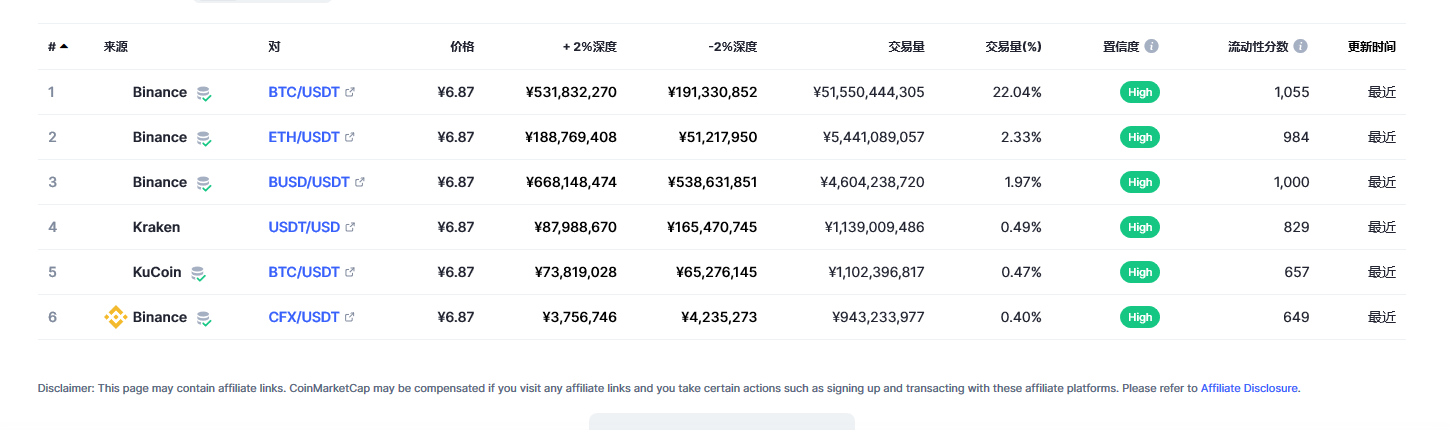Open the Kraken exchange link
Viewport: 1450px width, 430px height.
pyautogui.click(x=156, y=227)
